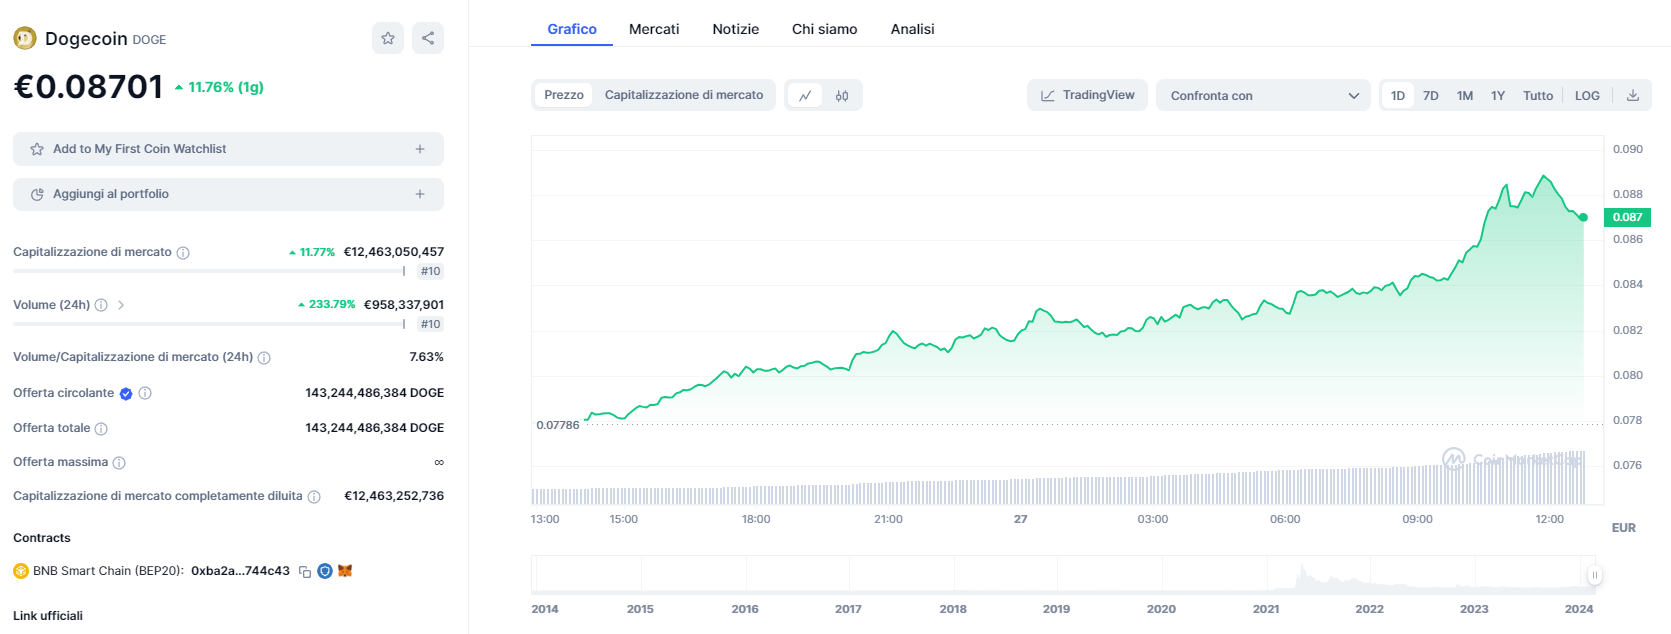Click info icon beside Offerta massima
1671x634 pixels.
pos(119,463)
